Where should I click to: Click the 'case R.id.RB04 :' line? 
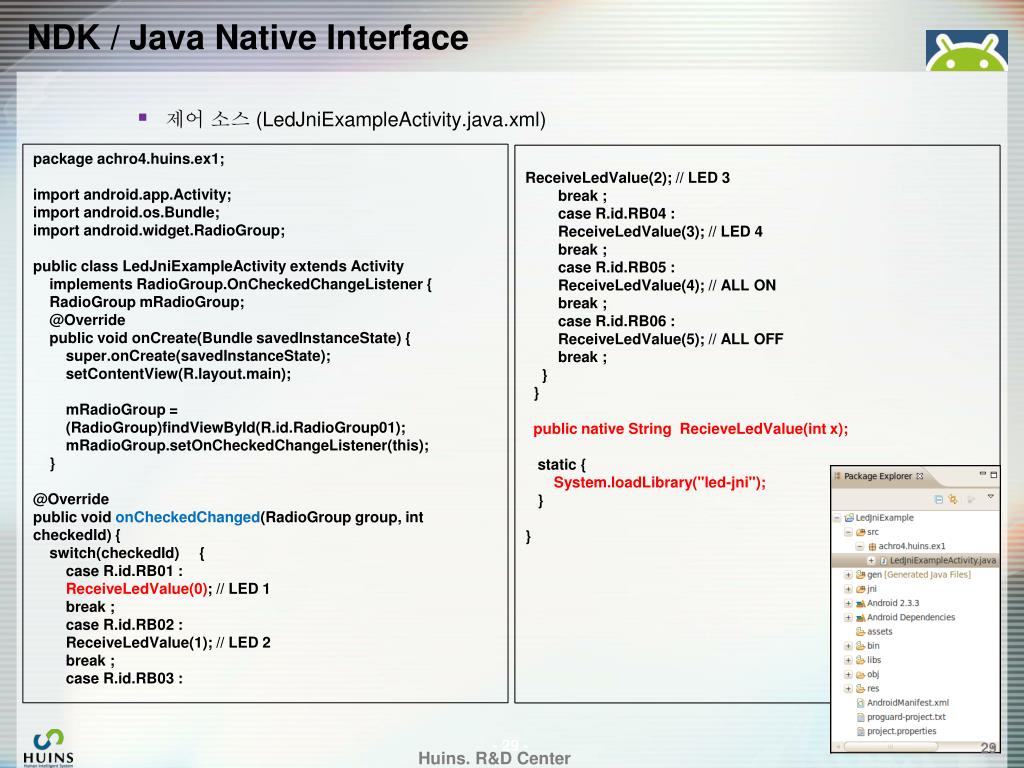[616, 214]
